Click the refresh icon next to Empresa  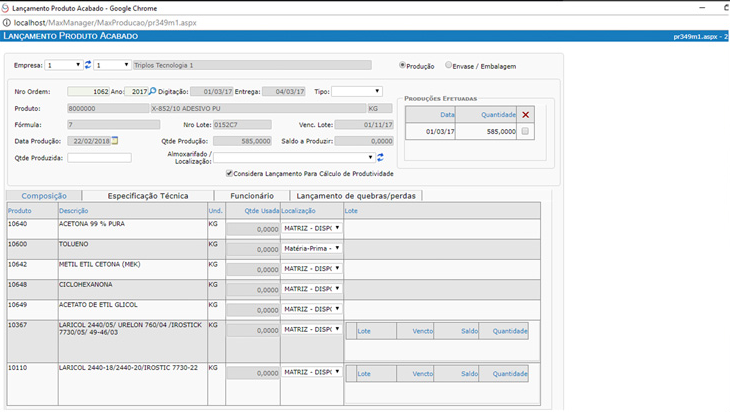coord(88,65)
